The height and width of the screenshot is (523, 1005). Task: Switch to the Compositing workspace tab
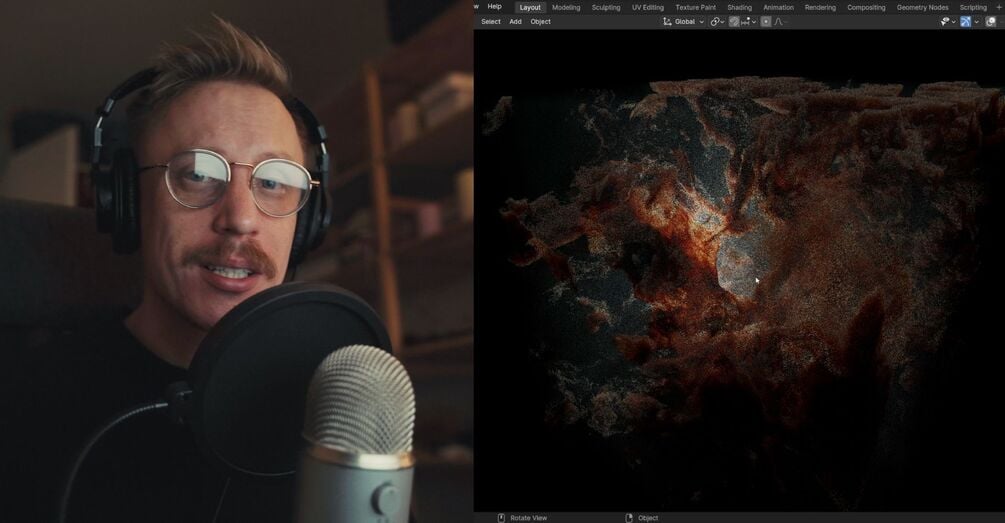click(866, 8)
